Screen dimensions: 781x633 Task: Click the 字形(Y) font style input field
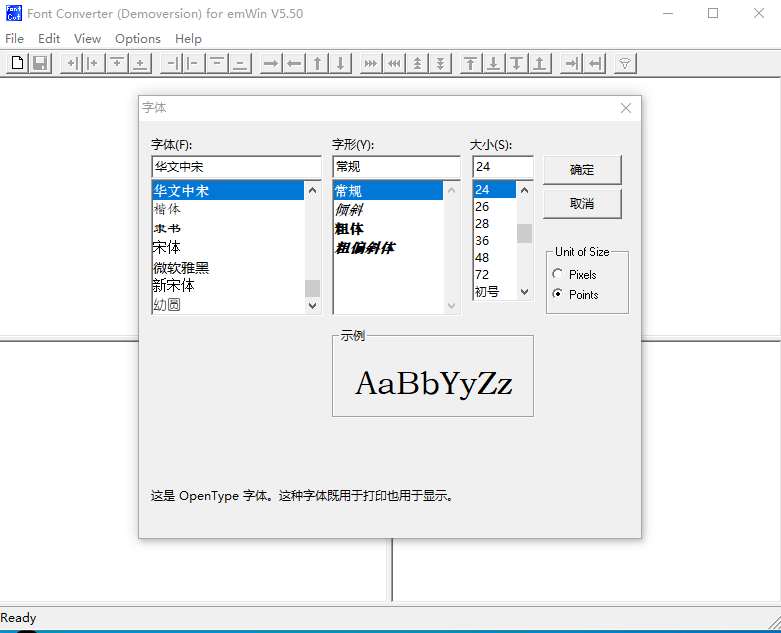coord(396,167)
